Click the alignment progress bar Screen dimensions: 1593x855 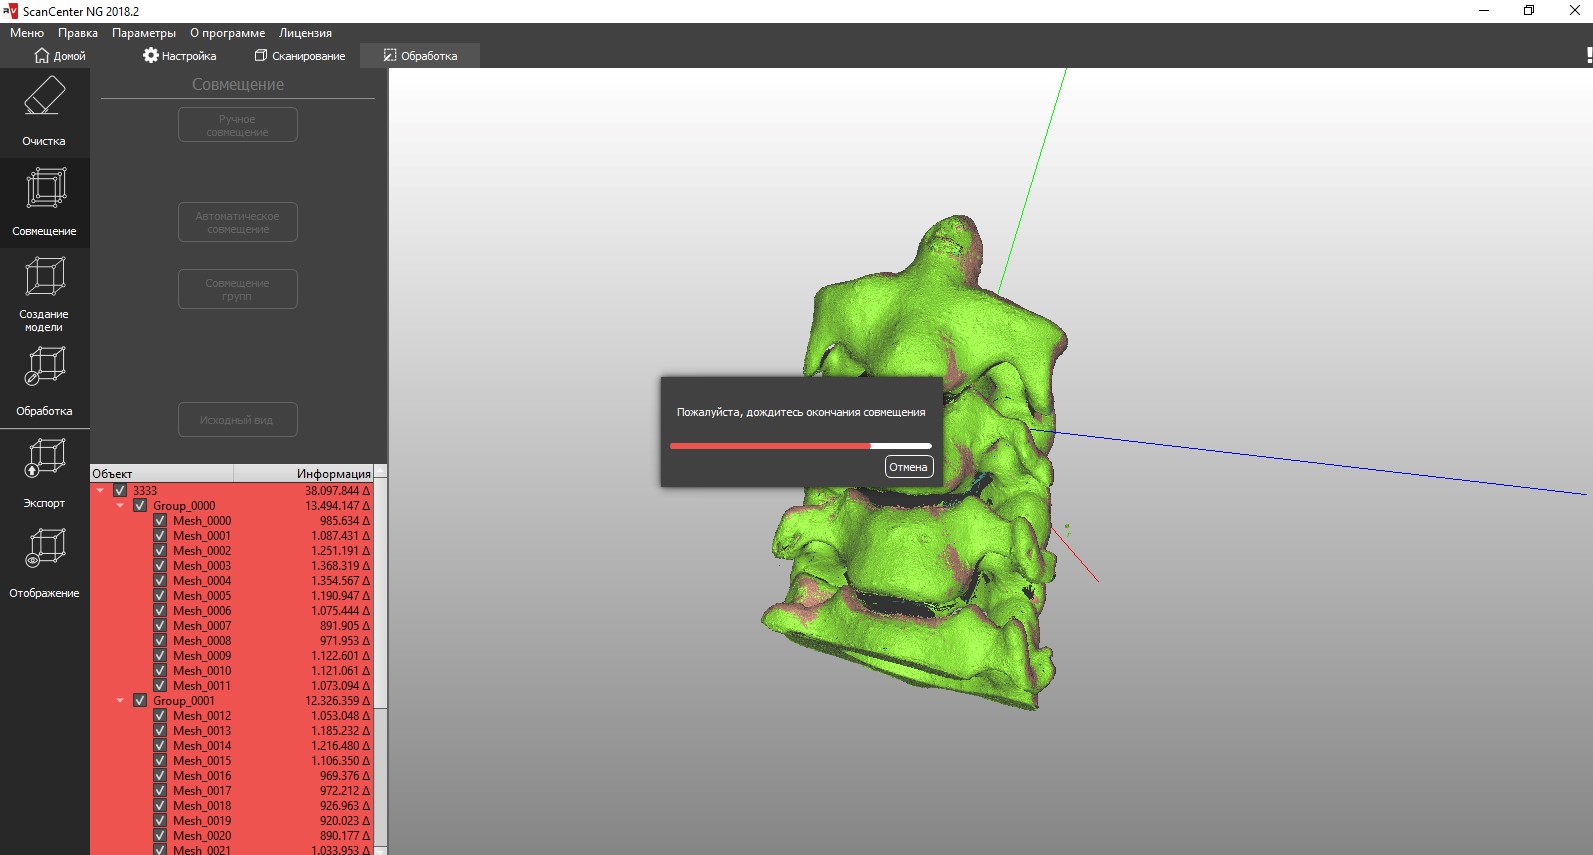(x=800, y=446)
